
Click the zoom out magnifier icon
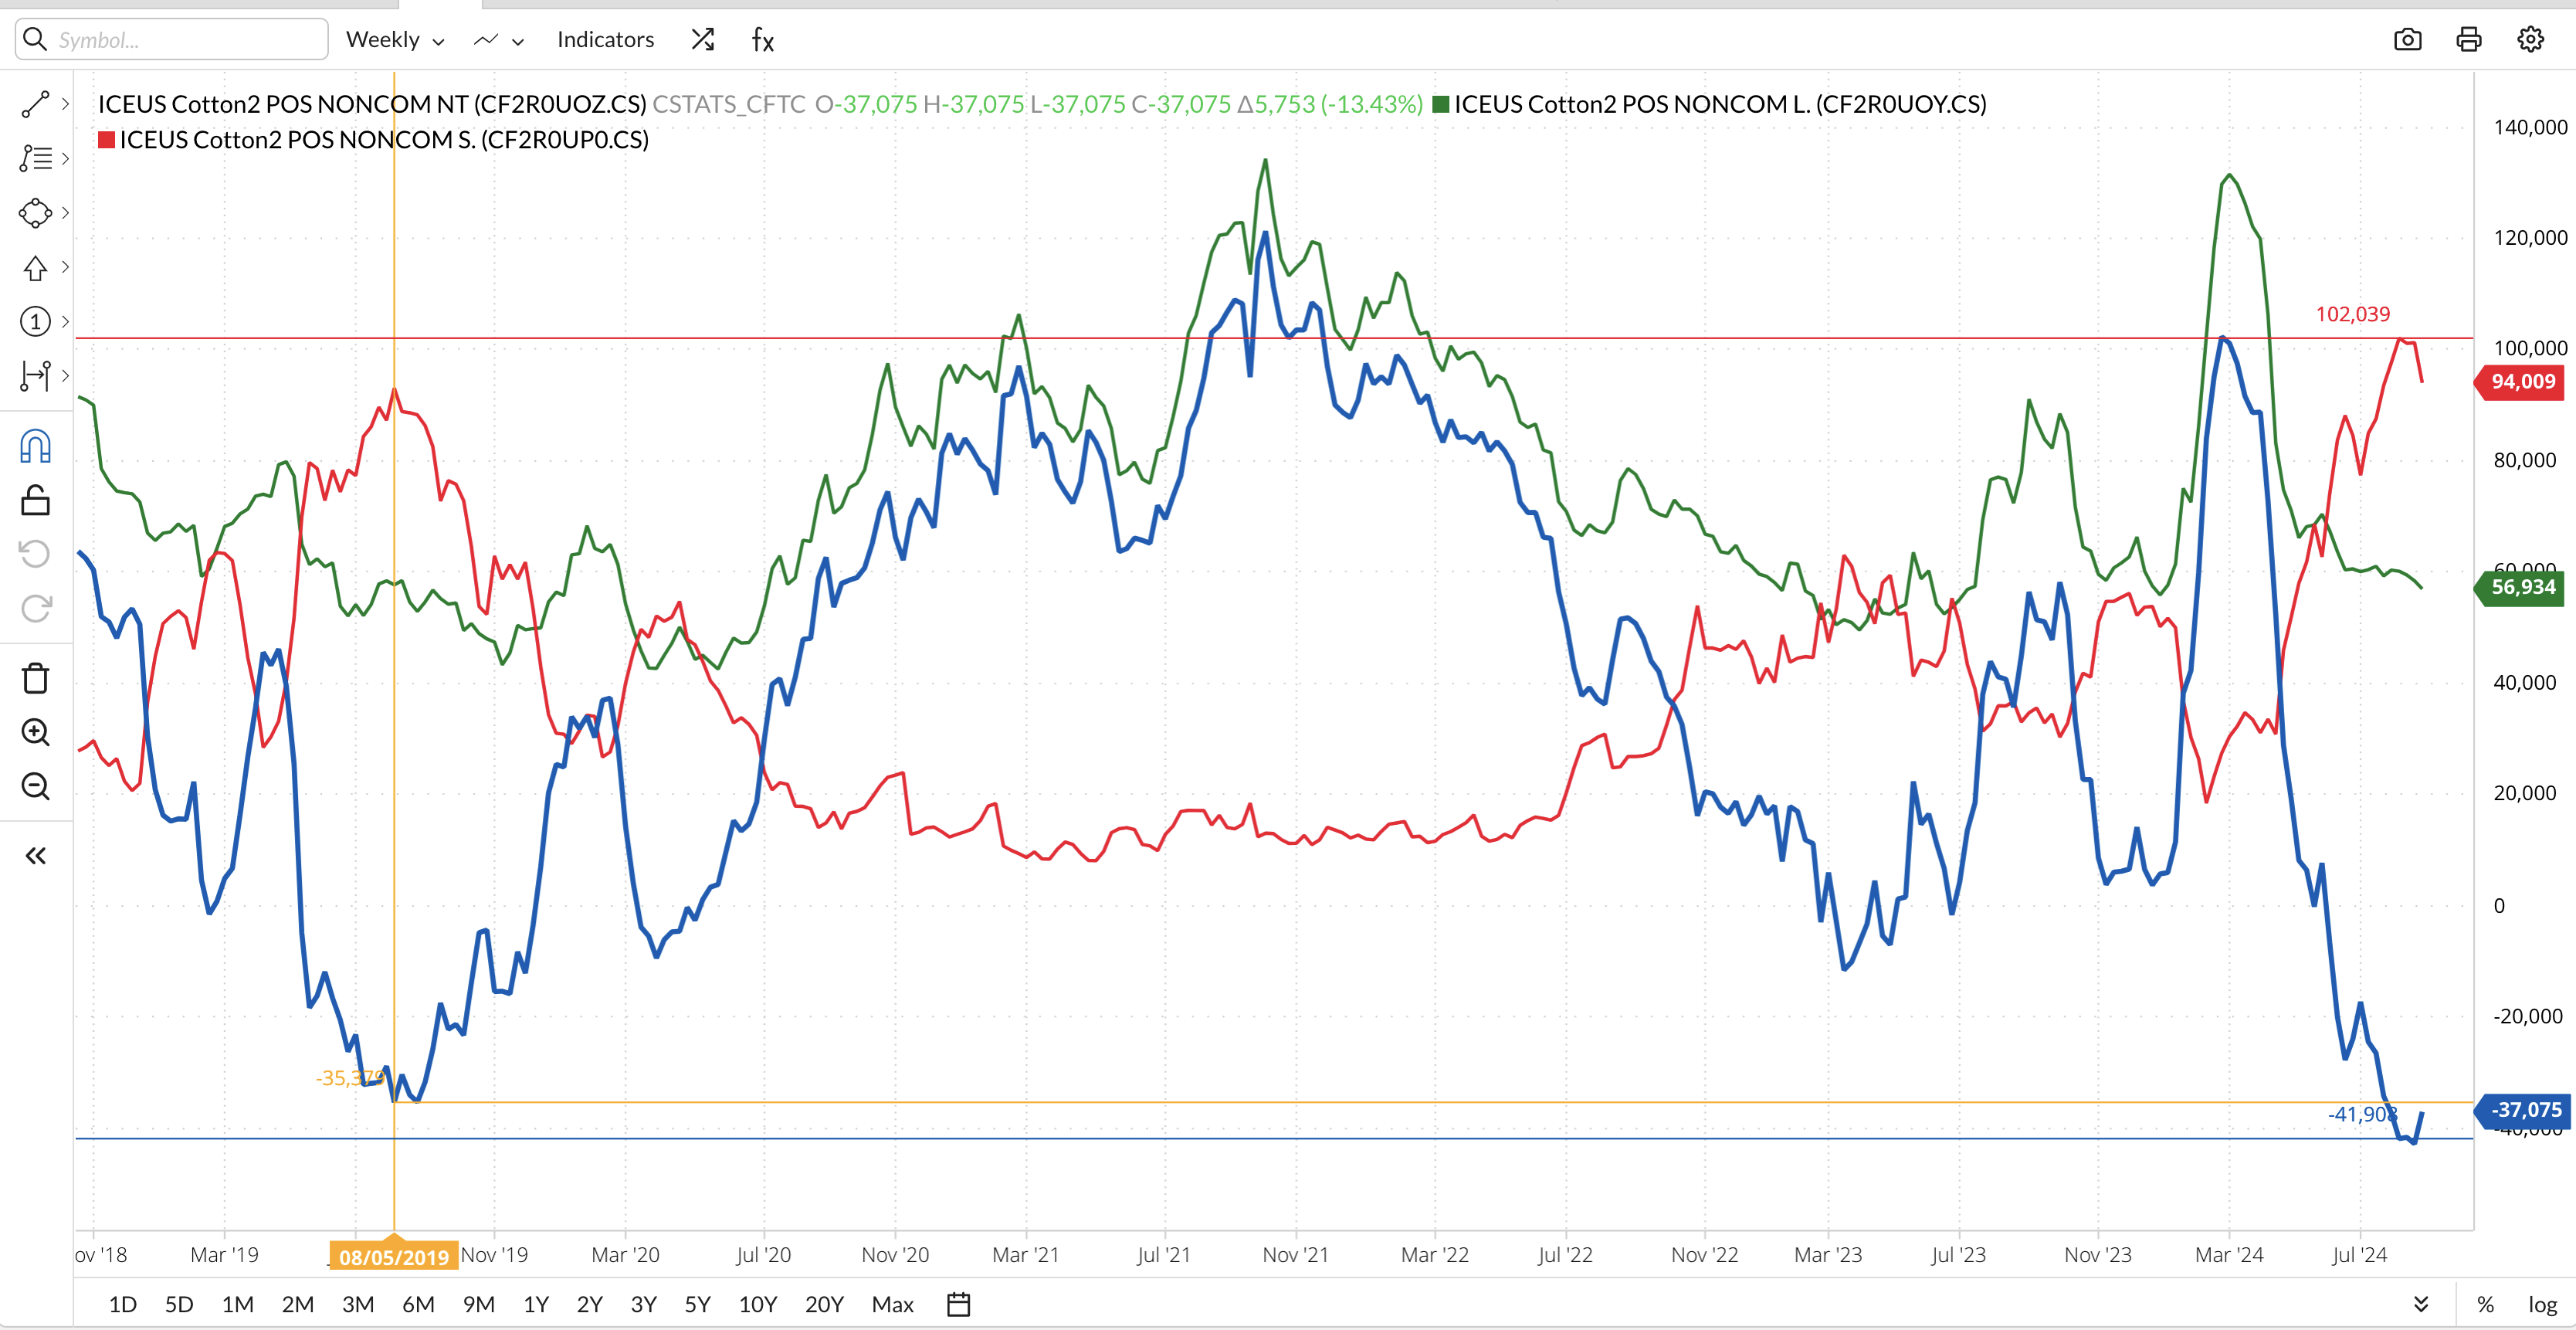(x=36, y=787)
